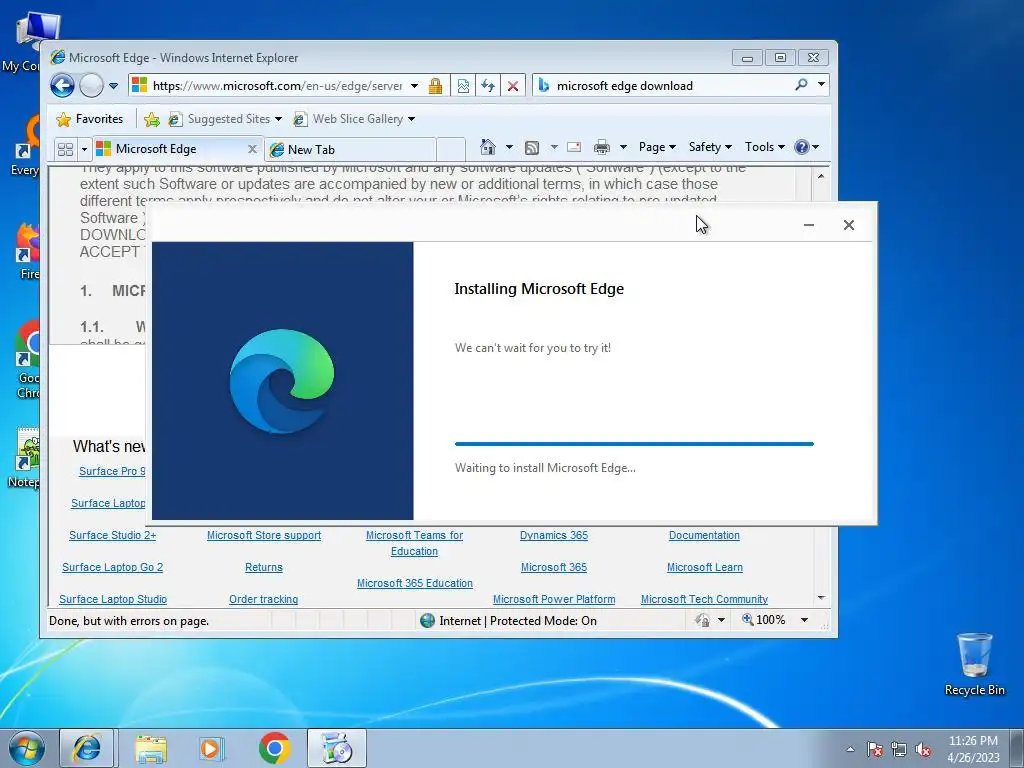This screenshot has width=1024, height=768.
Task: Click the Forward navigation arrow button
Action: (91, 86)
